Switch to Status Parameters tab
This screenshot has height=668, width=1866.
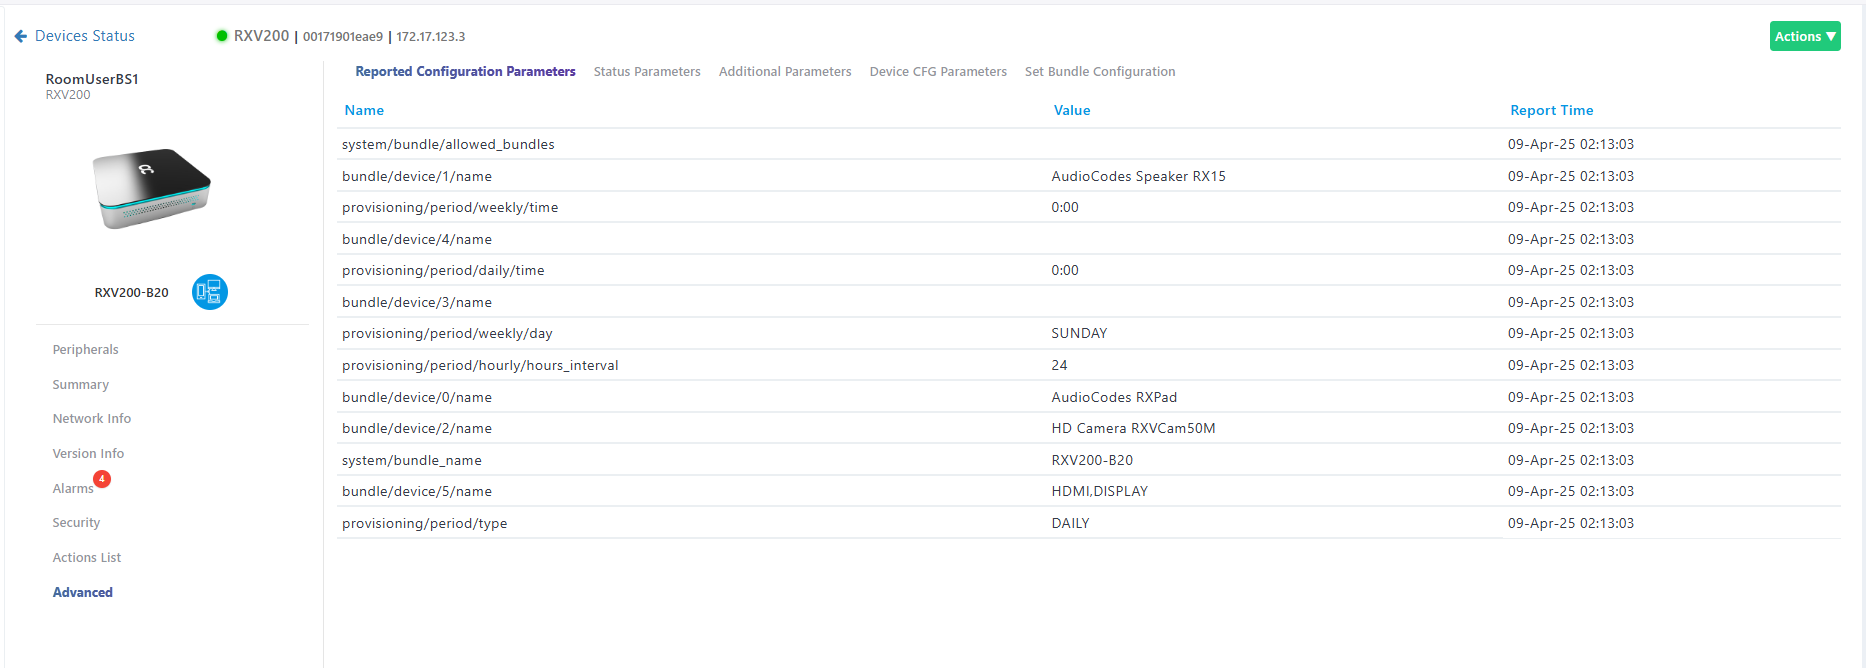[647, 72]
